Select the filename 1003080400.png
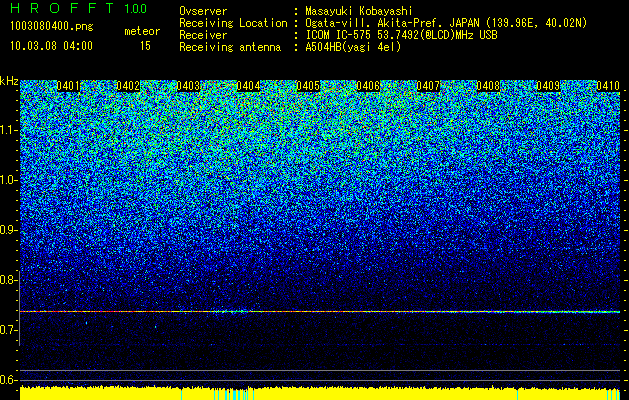Screen dimensions: 629x400 click(x=52, y=27)
